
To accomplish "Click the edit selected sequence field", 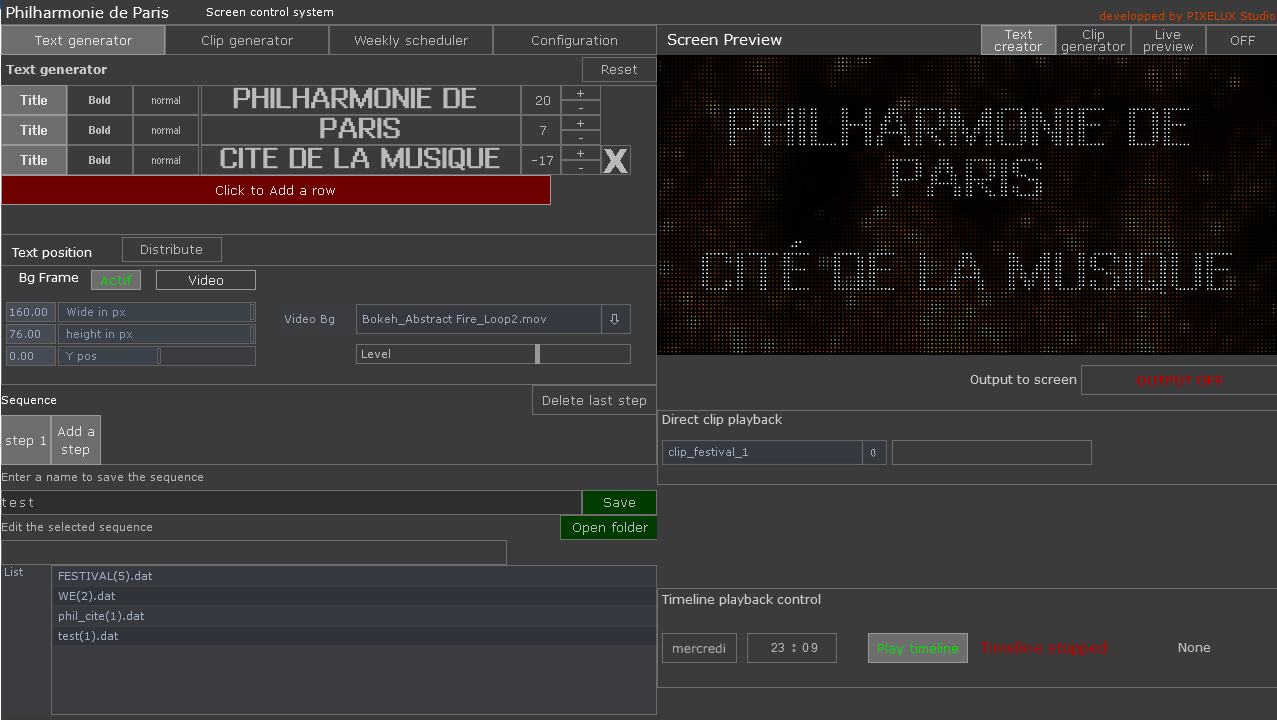I will click(254, 552).
